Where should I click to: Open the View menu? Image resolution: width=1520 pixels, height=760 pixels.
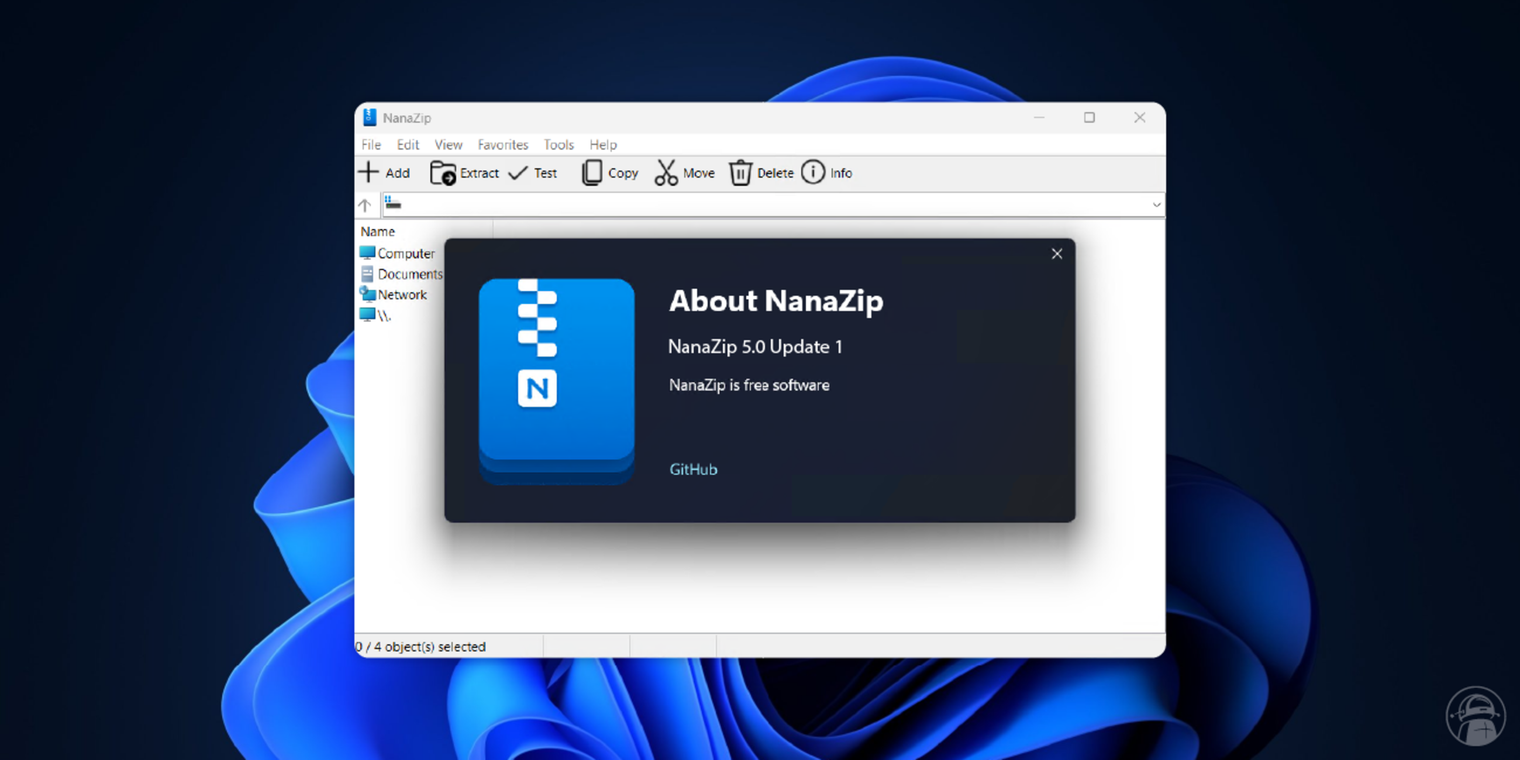[448, 144]
